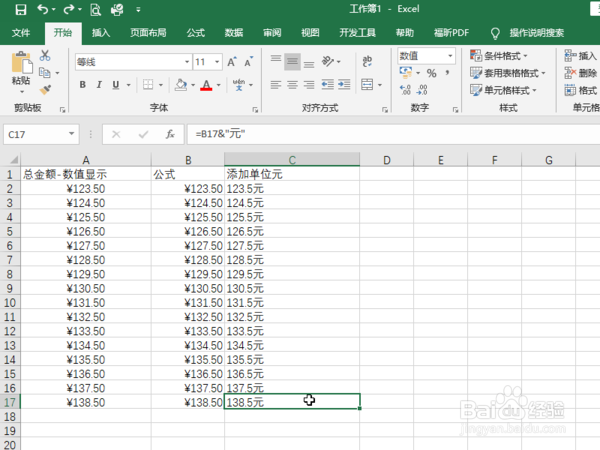Open the 视图 View tab
Viewport: 600px width, 450px height.
pos(310,33)
